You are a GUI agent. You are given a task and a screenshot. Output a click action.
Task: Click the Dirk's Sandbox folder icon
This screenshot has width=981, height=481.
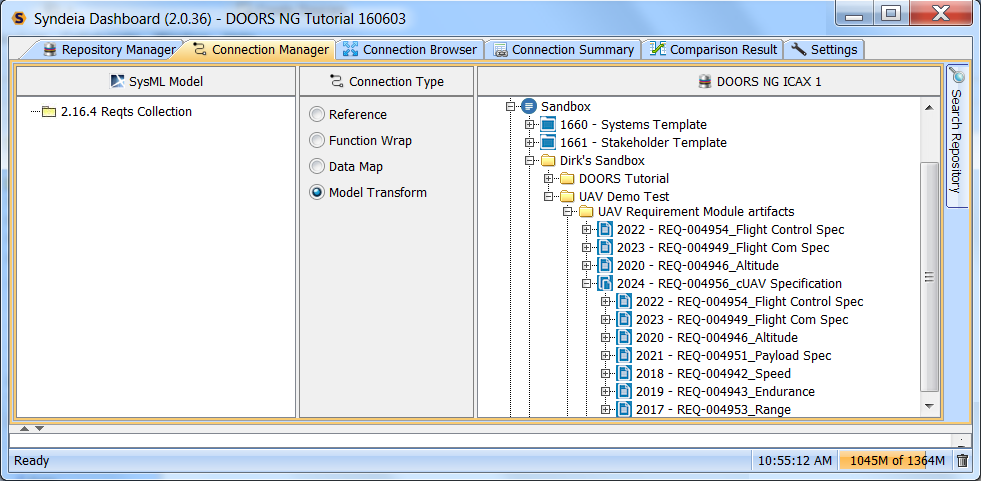click(x=548, y=161)
